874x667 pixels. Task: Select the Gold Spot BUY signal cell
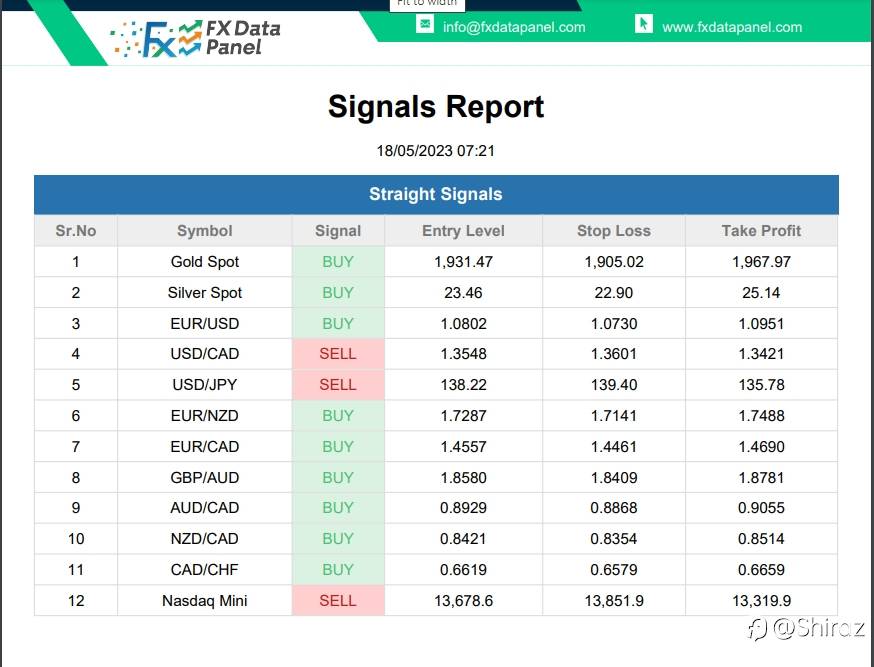point(338,262)
